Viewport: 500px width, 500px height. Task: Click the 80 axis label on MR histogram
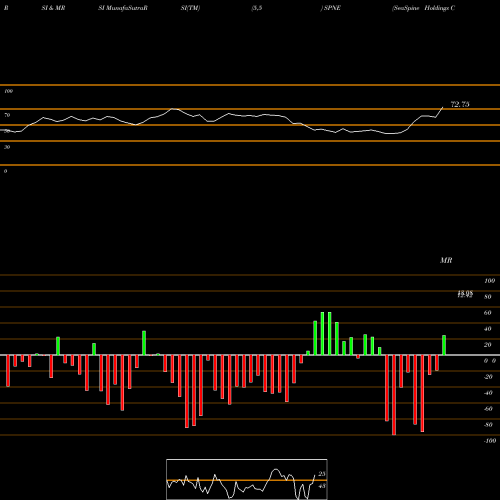click(488, 297)
